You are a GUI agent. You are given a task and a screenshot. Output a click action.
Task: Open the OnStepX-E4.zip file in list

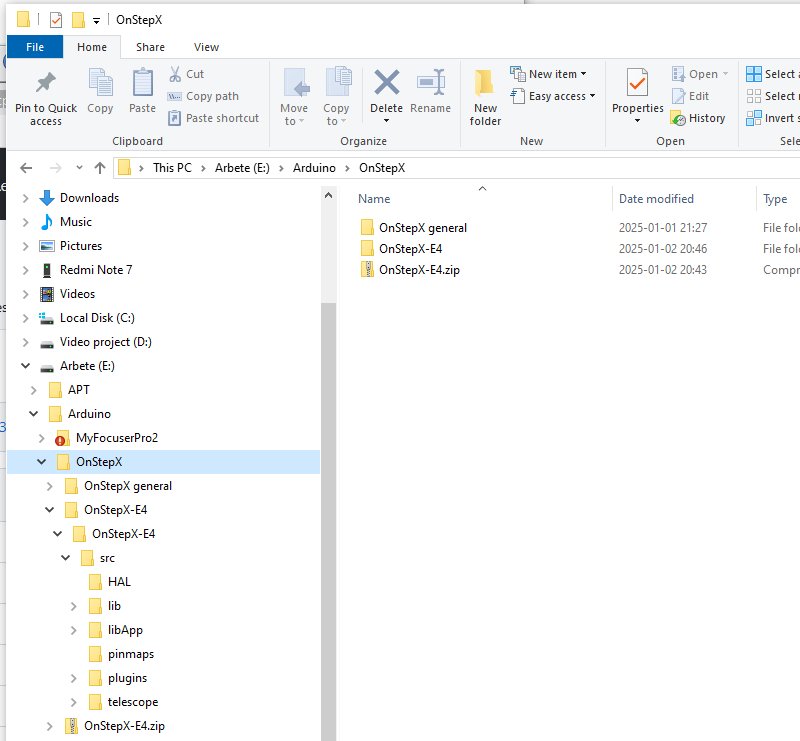click(419, 270)
